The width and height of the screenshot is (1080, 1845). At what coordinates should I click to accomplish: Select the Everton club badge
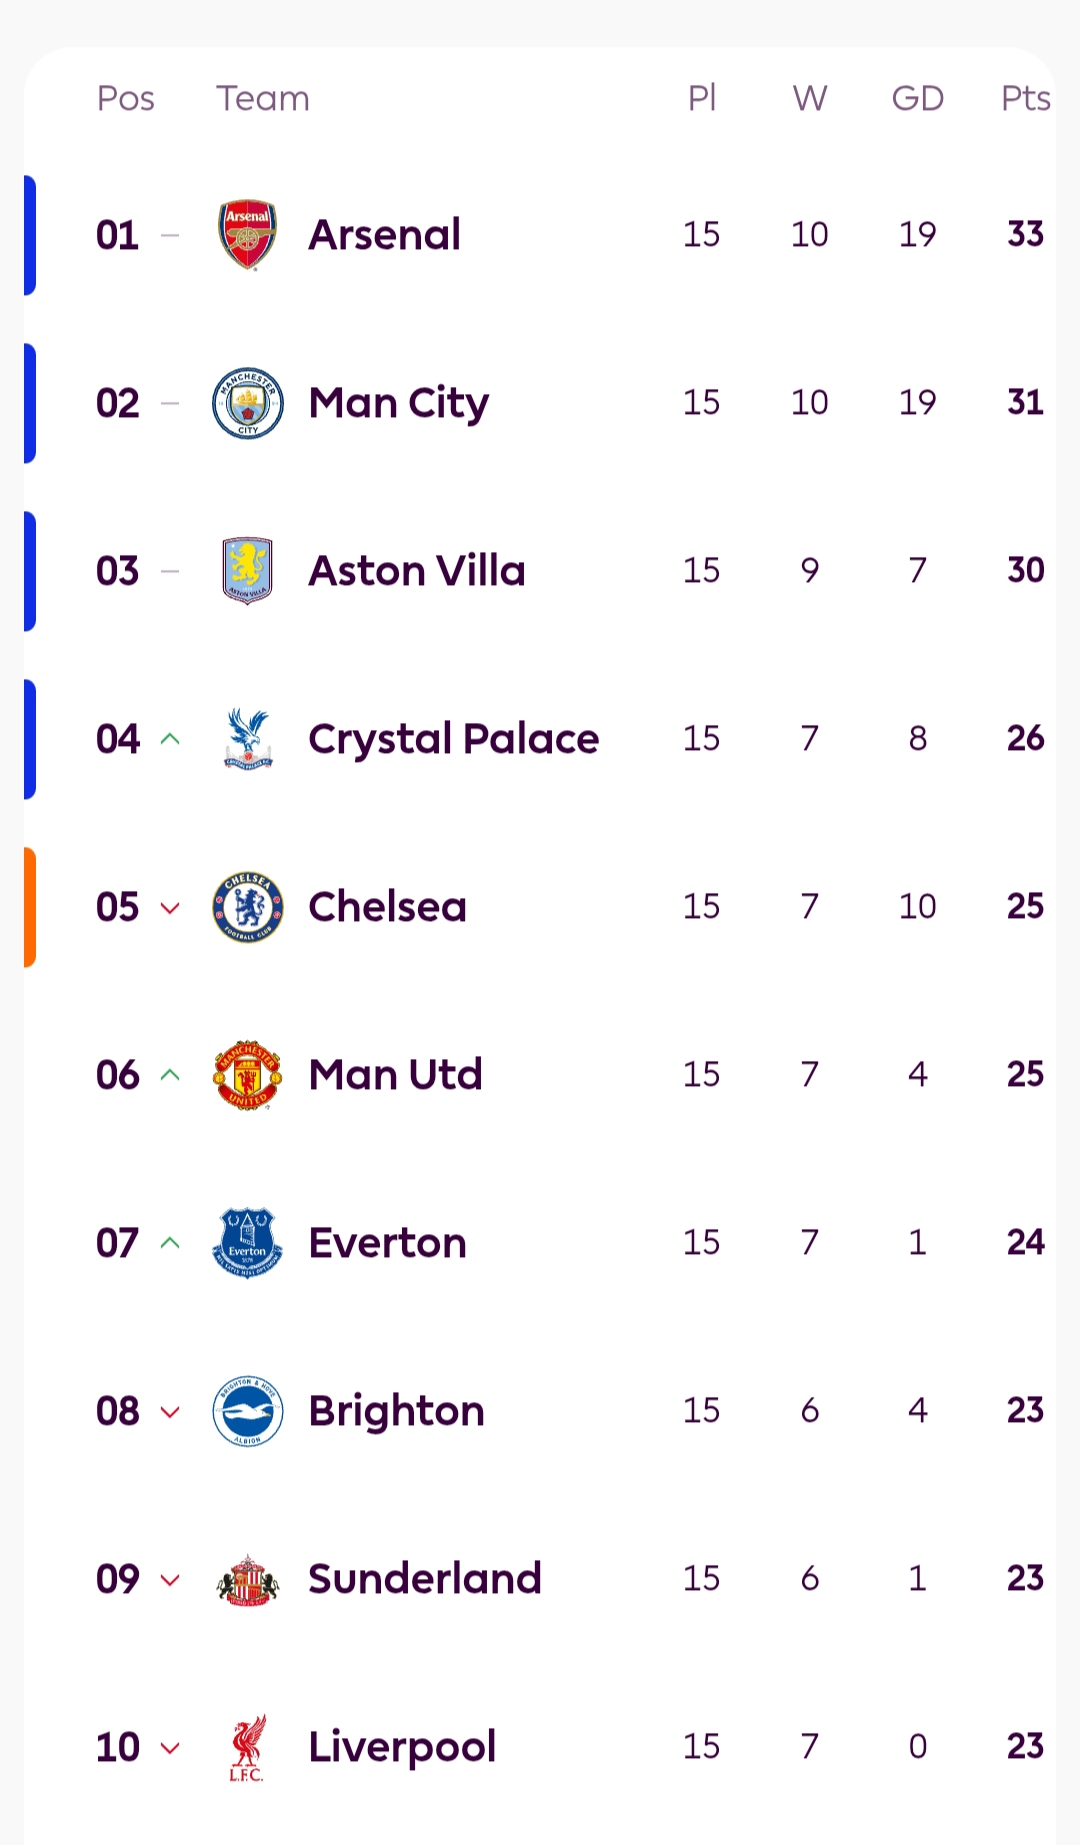[x=247, y=1243]
